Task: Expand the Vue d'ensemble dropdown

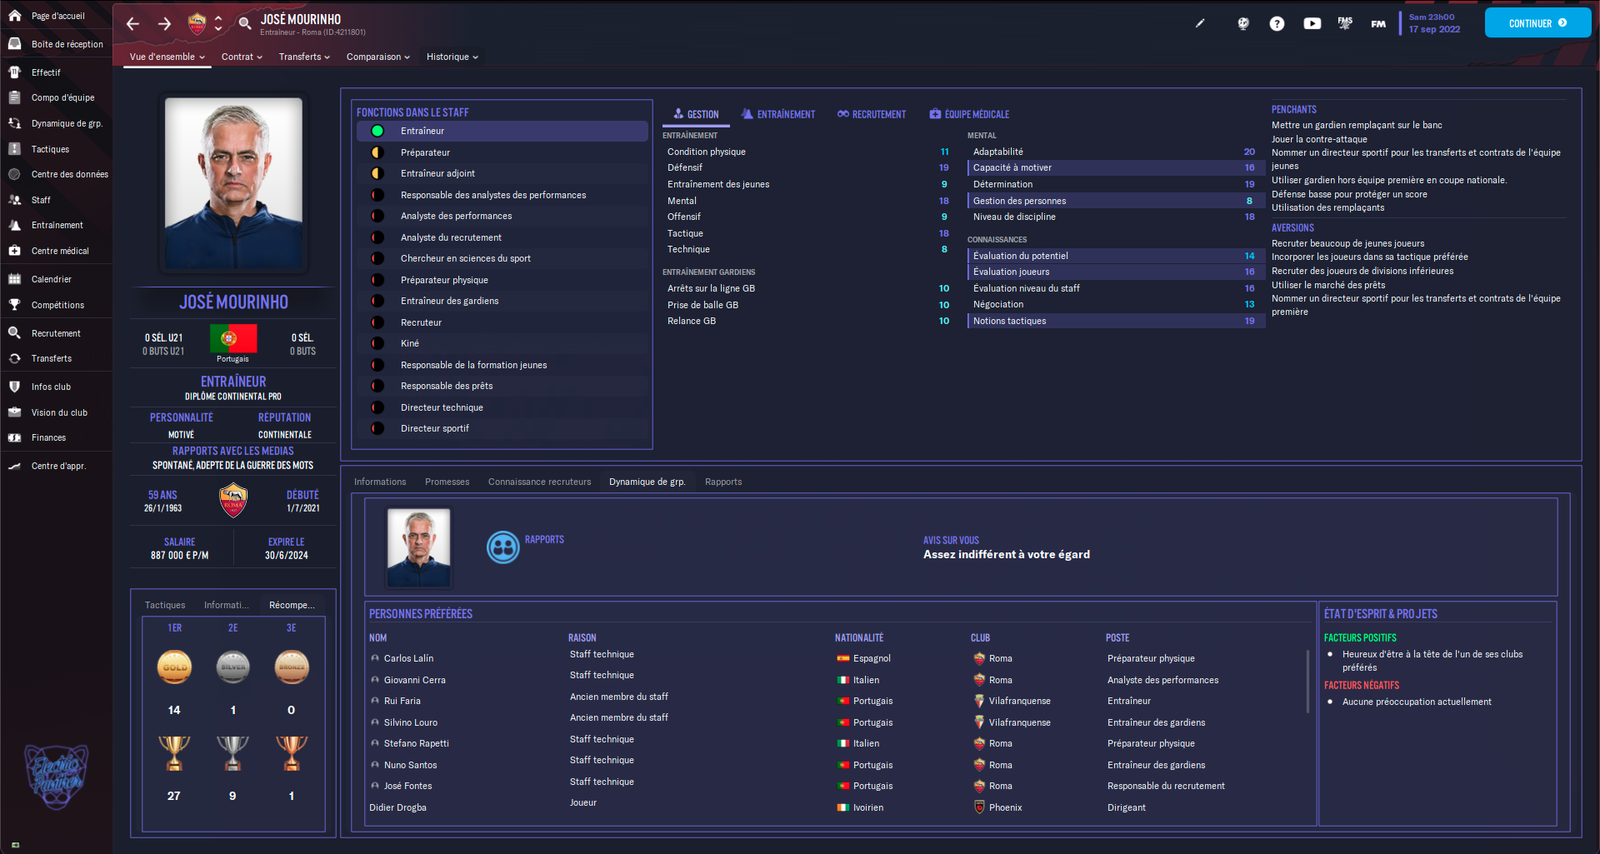Action: pos(167,57)
